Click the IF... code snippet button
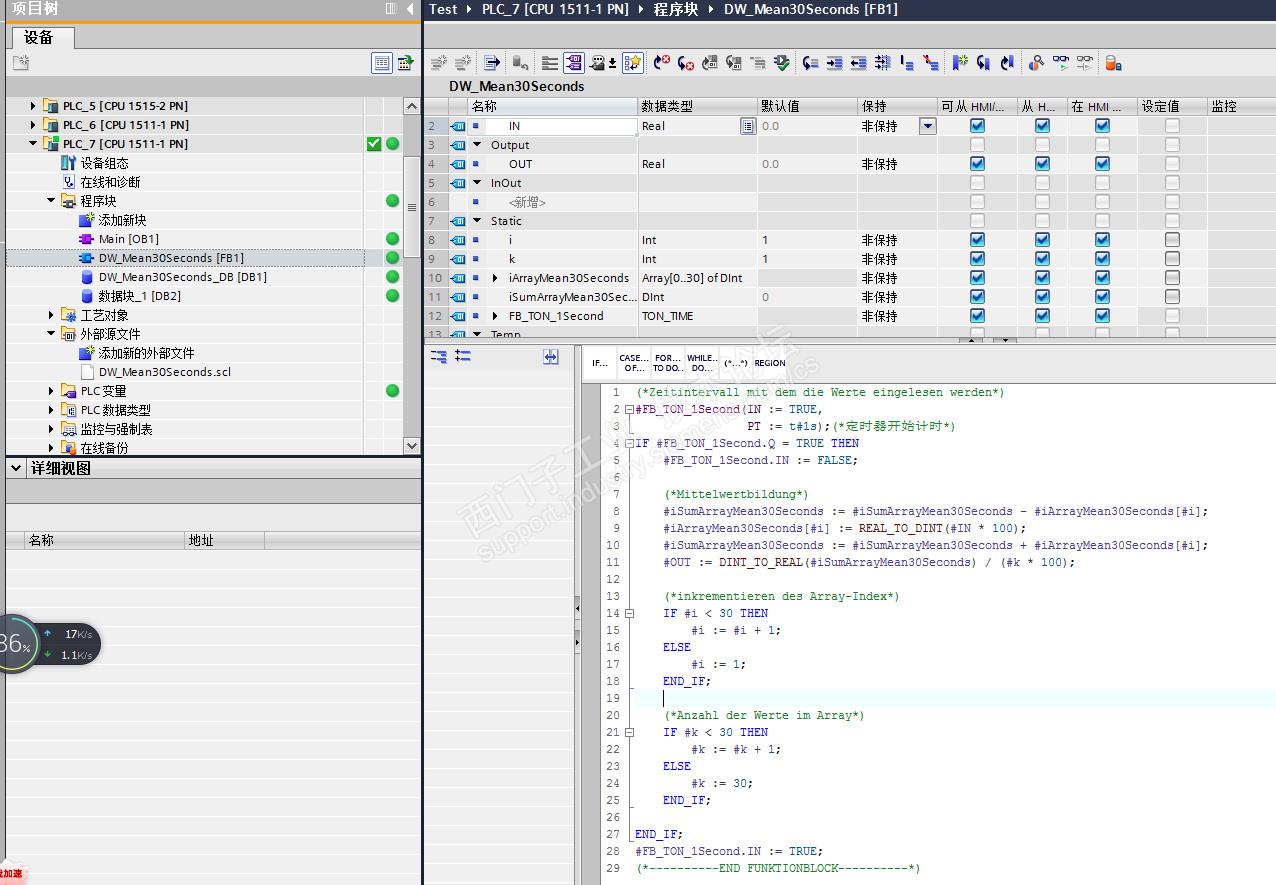The width and height of the screenshot is (1276, 885). coord(600,362)
